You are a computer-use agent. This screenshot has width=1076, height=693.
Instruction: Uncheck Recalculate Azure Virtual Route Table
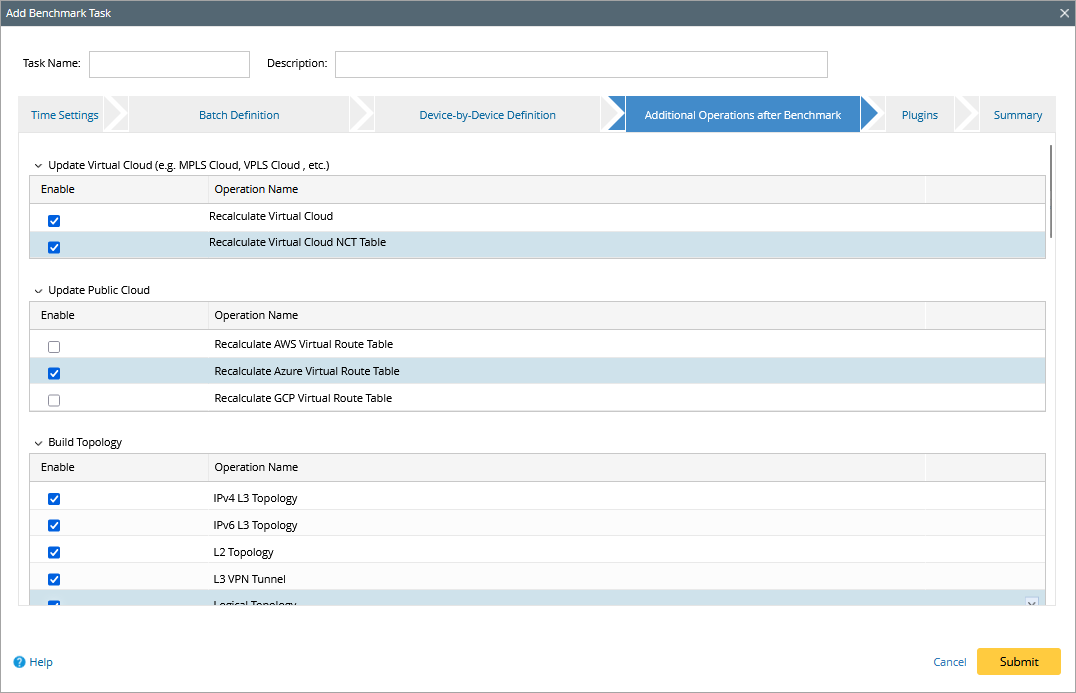pyautogui.click(x=54, y=373)
